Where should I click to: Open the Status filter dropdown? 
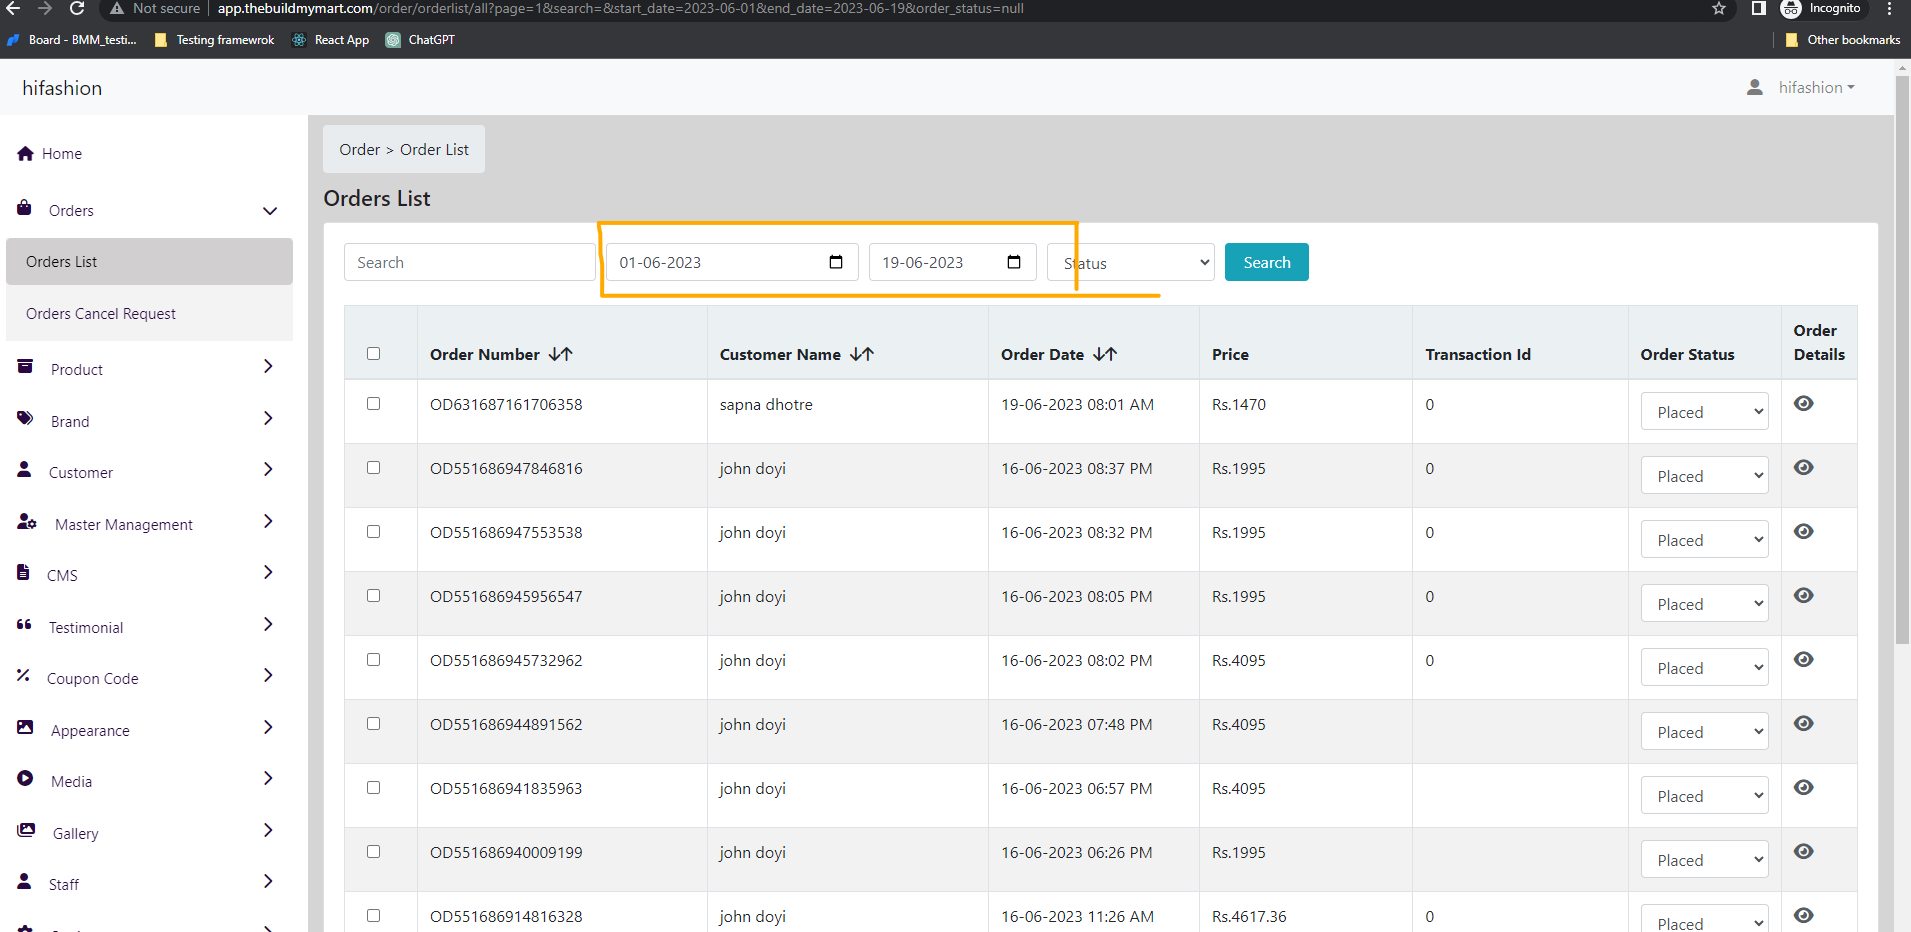point(1131,262)
